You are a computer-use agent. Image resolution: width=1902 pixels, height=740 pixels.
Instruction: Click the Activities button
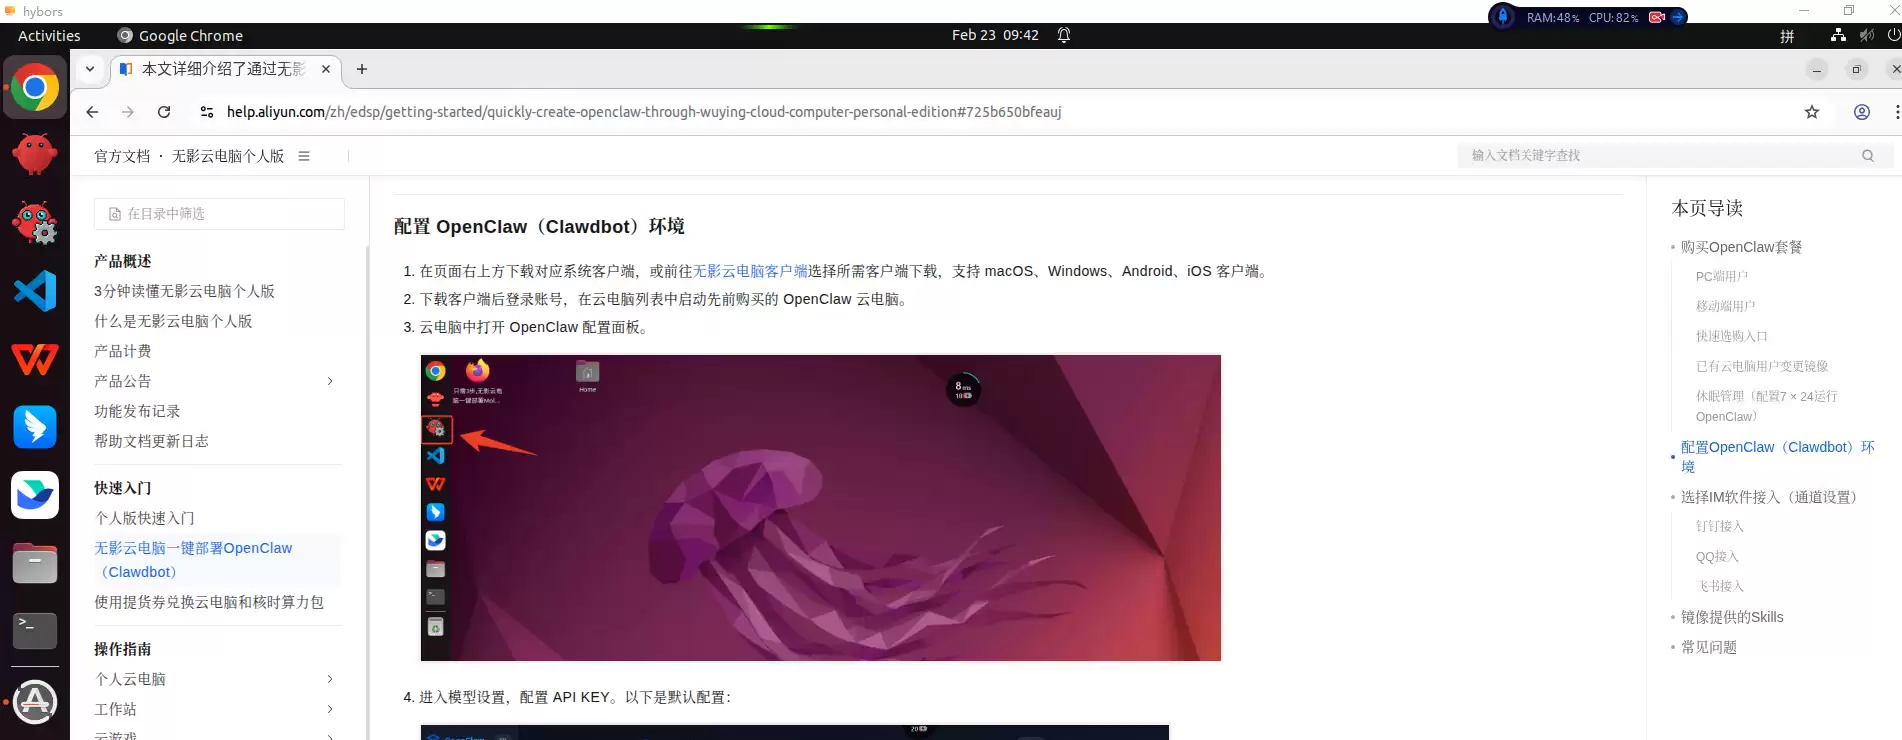[49, 35]
